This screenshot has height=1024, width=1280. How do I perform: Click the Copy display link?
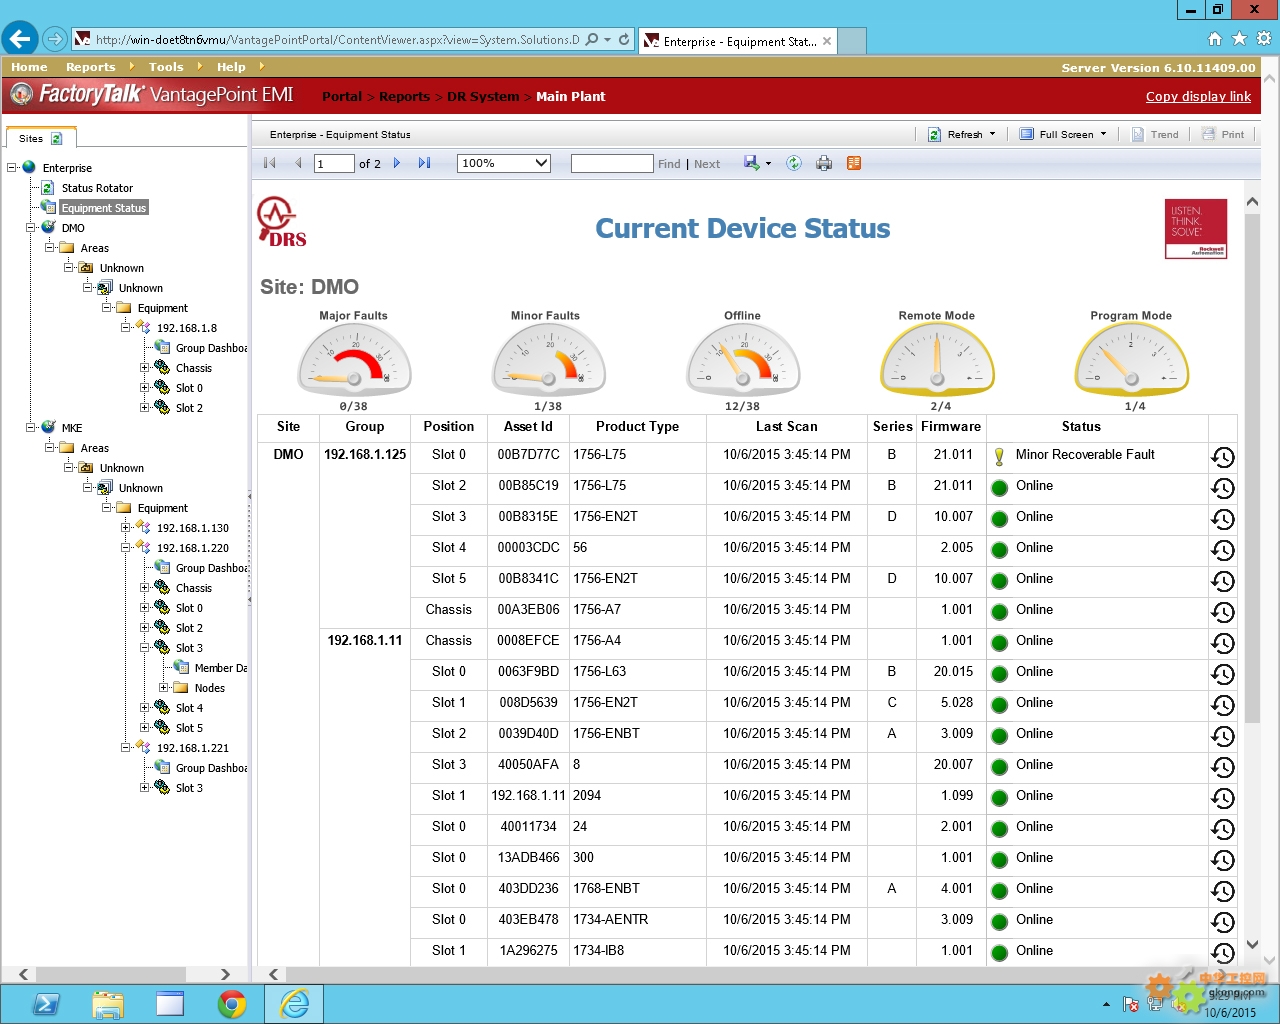click(1198, 96)
